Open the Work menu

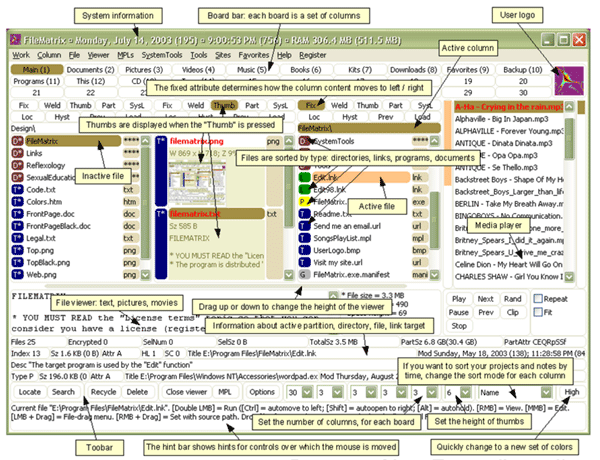[x=21, y=55]
